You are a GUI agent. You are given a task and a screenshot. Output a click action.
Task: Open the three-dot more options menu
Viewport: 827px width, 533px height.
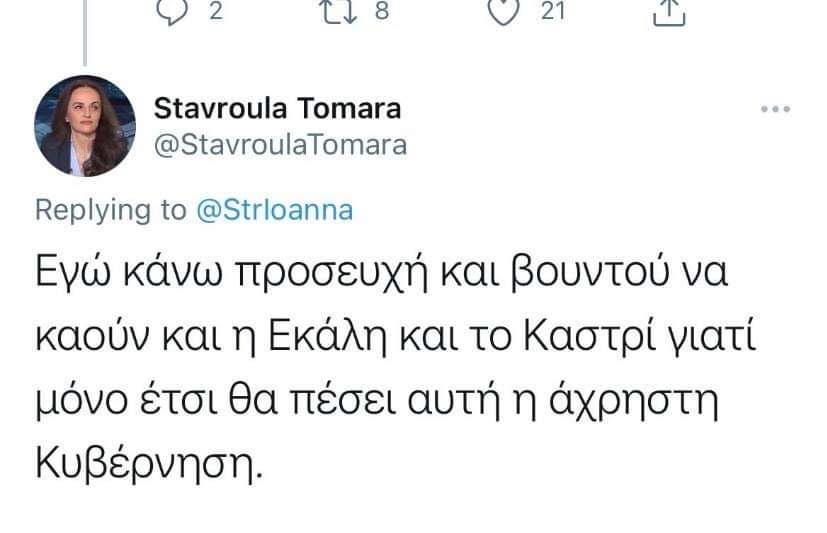[x=776, y=109]
